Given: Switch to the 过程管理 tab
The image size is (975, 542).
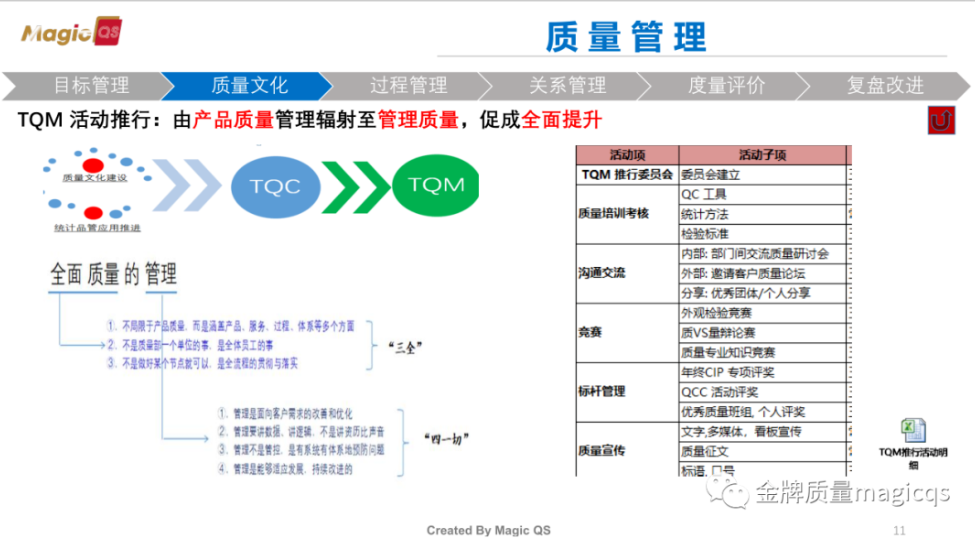Looking at the screenshot, I should 409,85.
